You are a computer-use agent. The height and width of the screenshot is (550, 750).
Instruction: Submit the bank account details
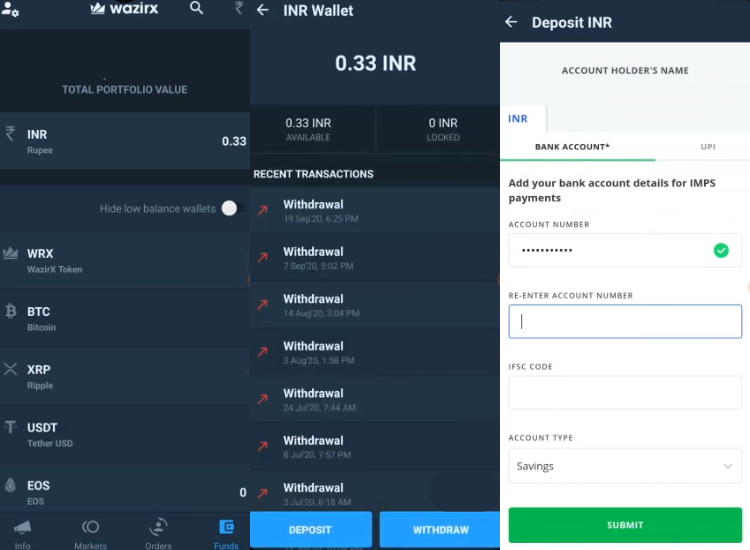click(625, 525)
